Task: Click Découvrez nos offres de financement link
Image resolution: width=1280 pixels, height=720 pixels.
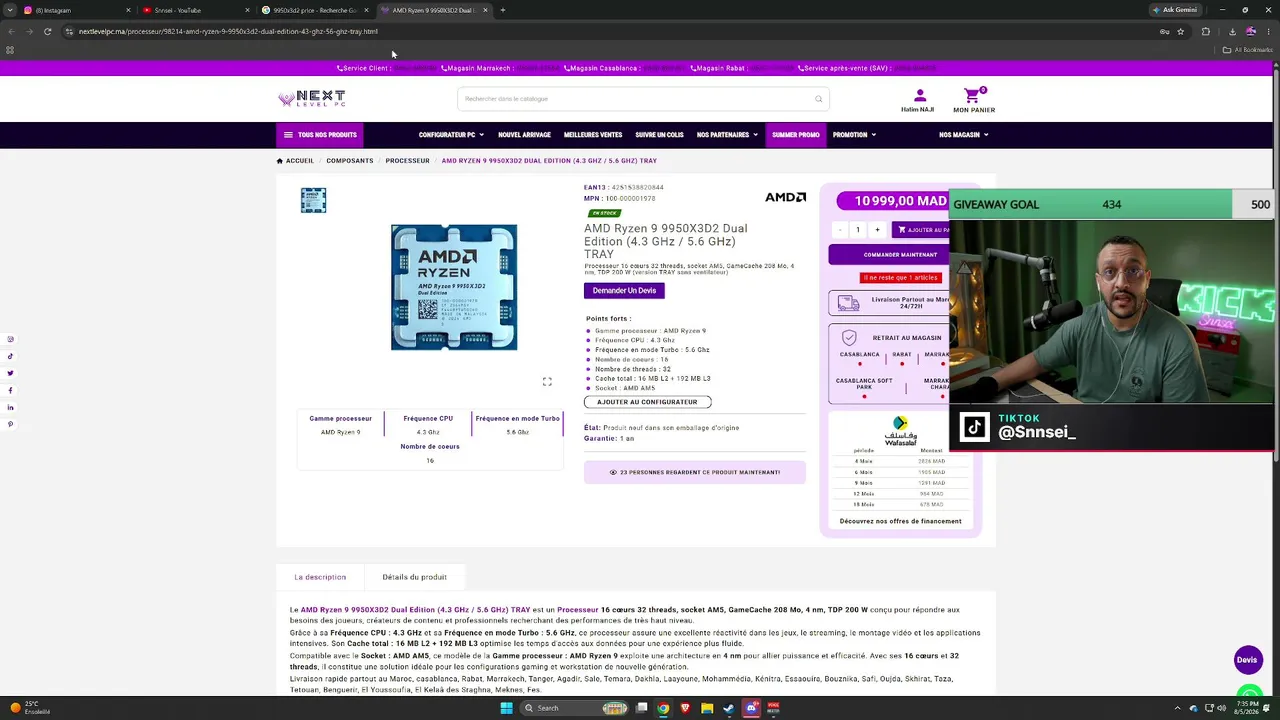Action: coord(900,521)
